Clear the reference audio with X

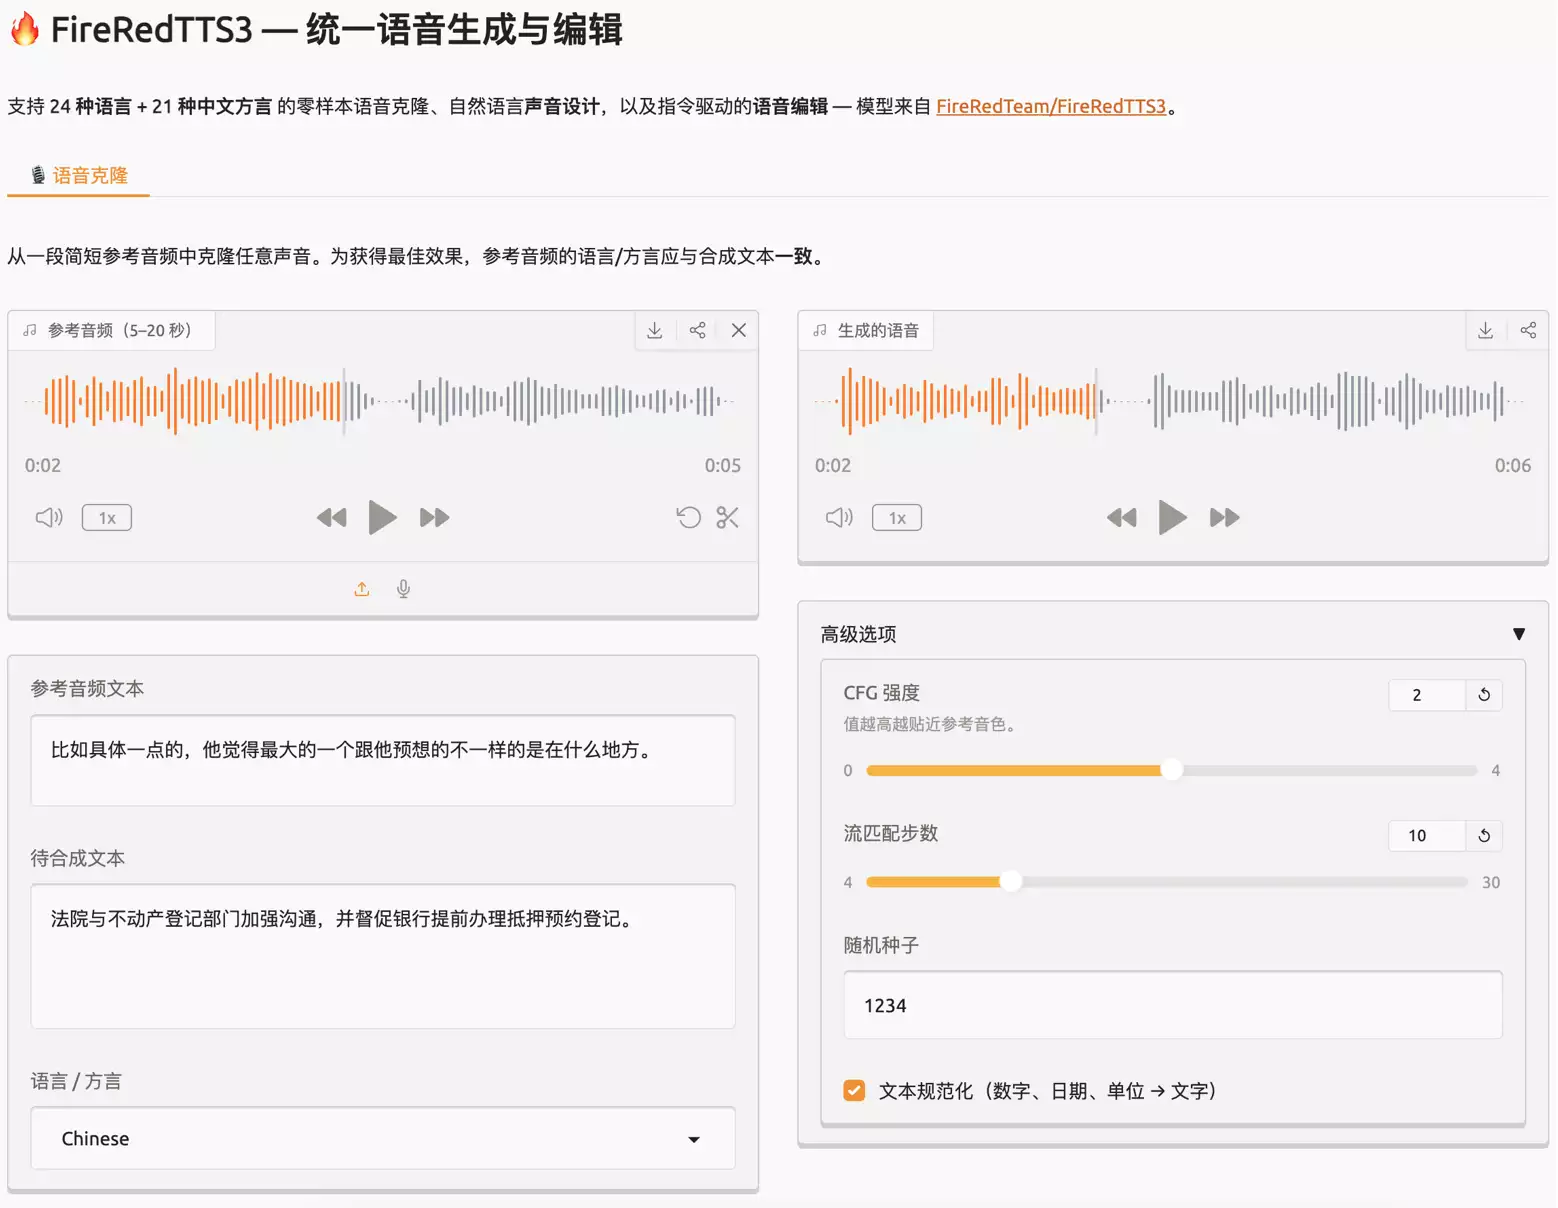click(x=739, y=330)
